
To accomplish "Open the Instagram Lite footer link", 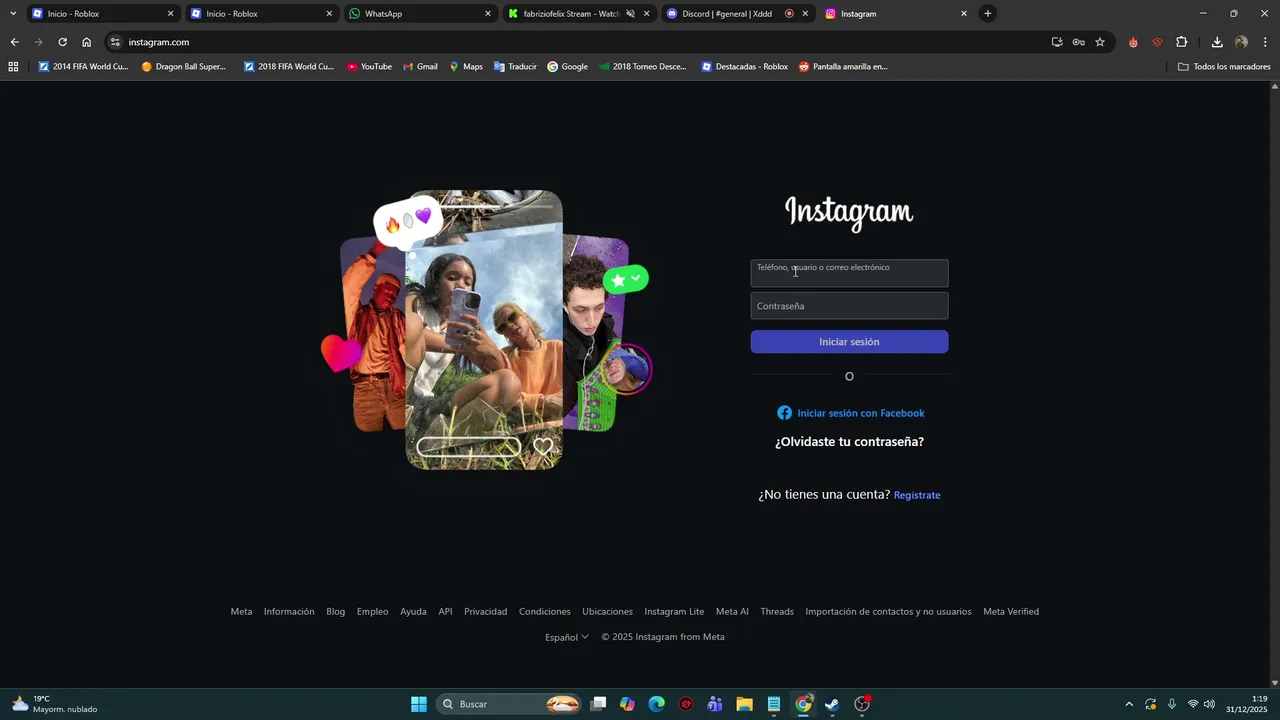I will coord(674,612).
